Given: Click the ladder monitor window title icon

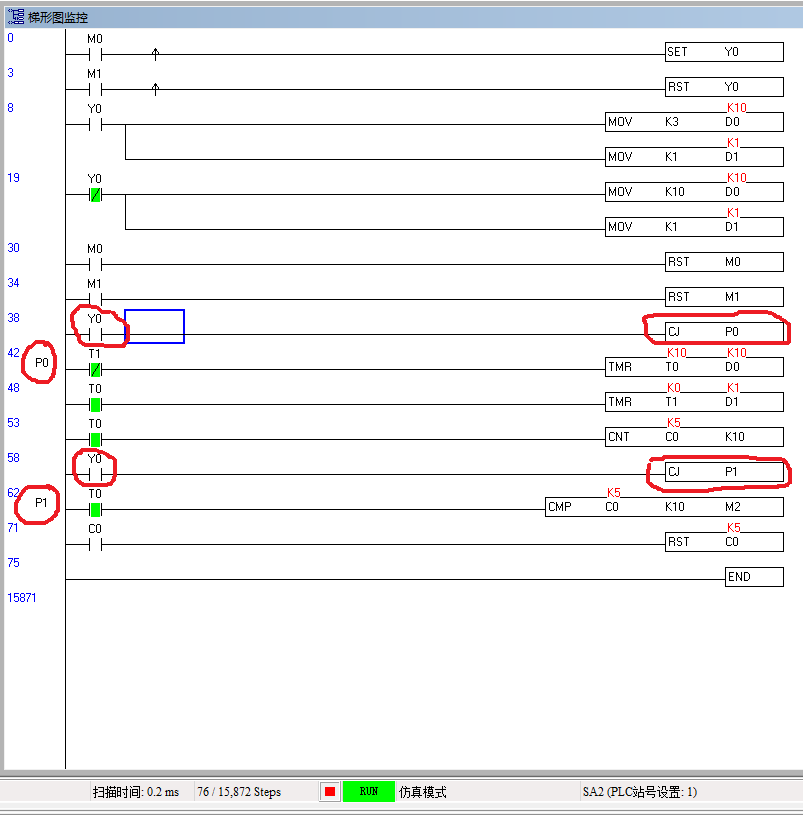Looking at the screenshot, I should point(16,16).
